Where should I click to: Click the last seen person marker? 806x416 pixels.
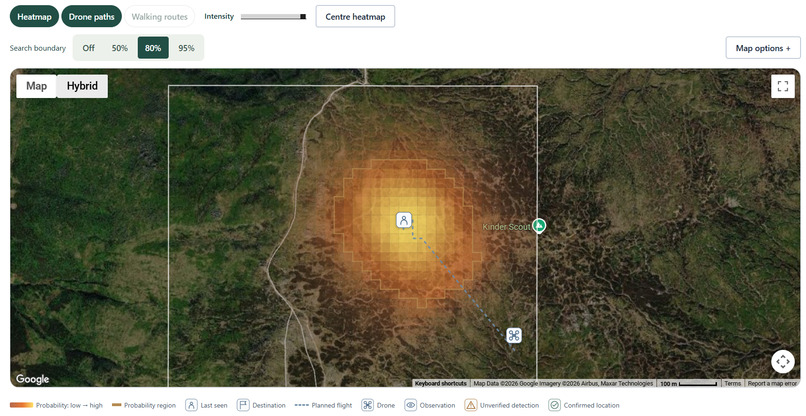click(404, 221)
